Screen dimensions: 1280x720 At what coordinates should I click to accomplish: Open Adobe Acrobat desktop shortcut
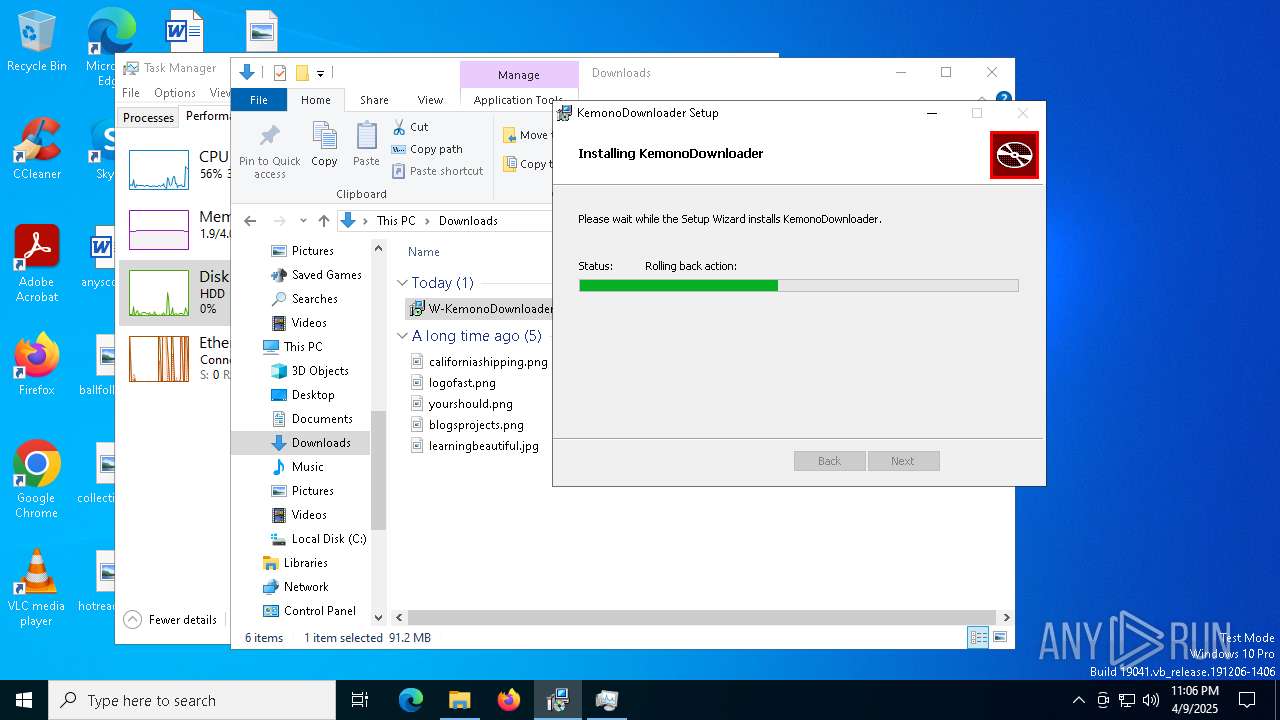[36, 263]
